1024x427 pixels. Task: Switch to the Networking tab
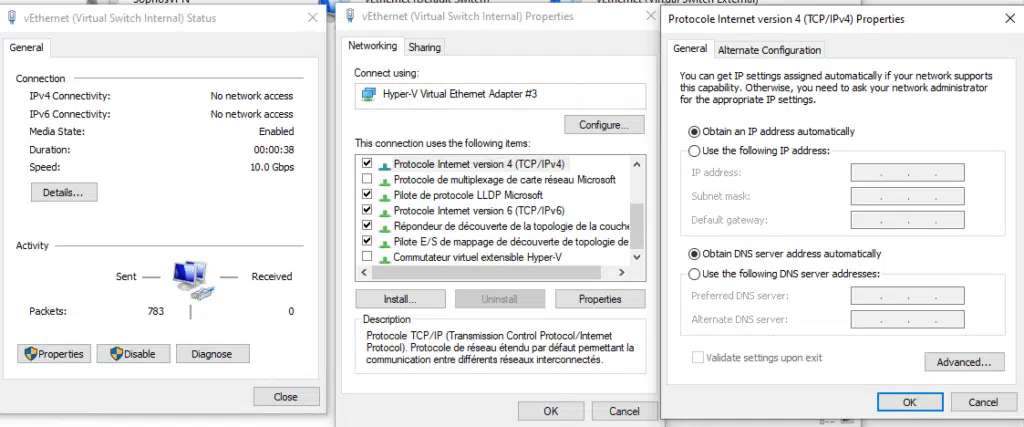click(372, 46)
